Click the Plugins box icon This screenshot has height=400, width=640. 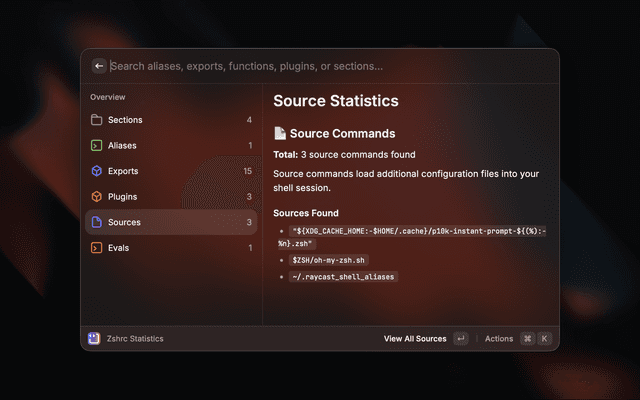pyautogui.click(x=97, y=197)
